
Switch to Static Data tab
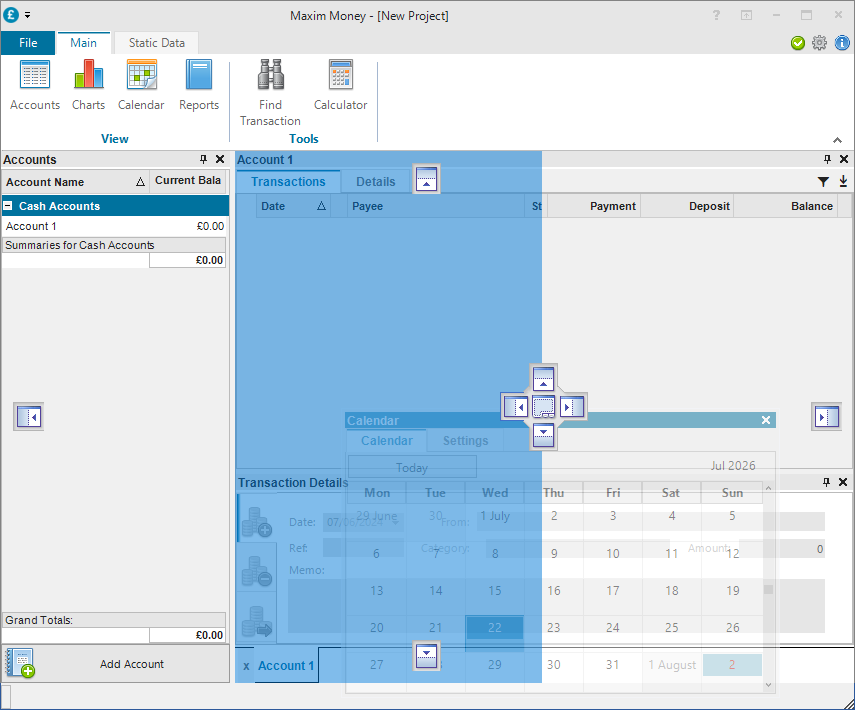(156, 43)
